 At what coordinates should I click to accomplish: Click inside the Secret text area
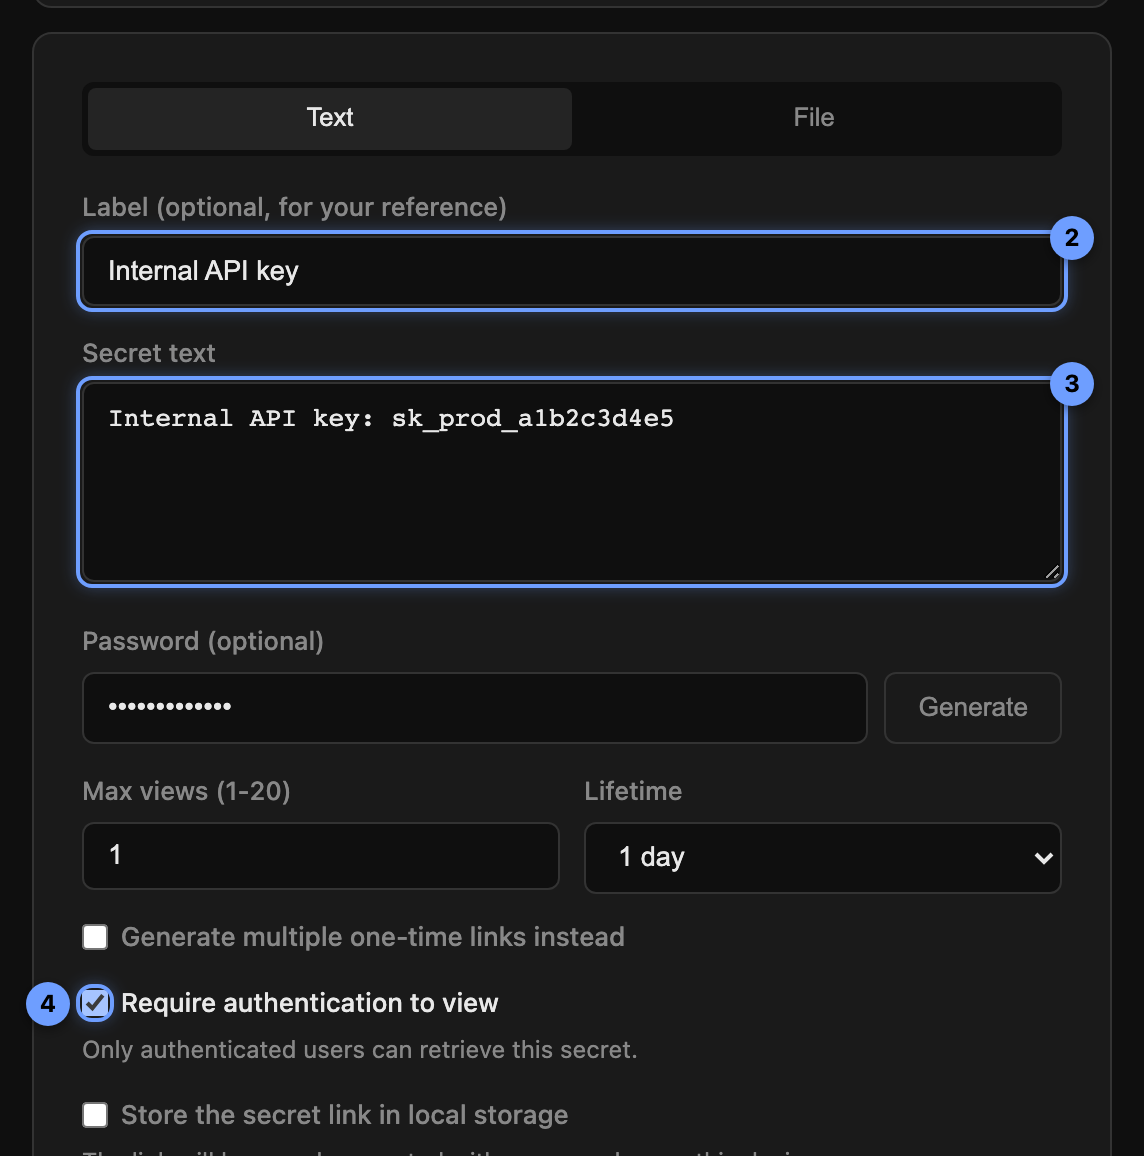point(571,482)
